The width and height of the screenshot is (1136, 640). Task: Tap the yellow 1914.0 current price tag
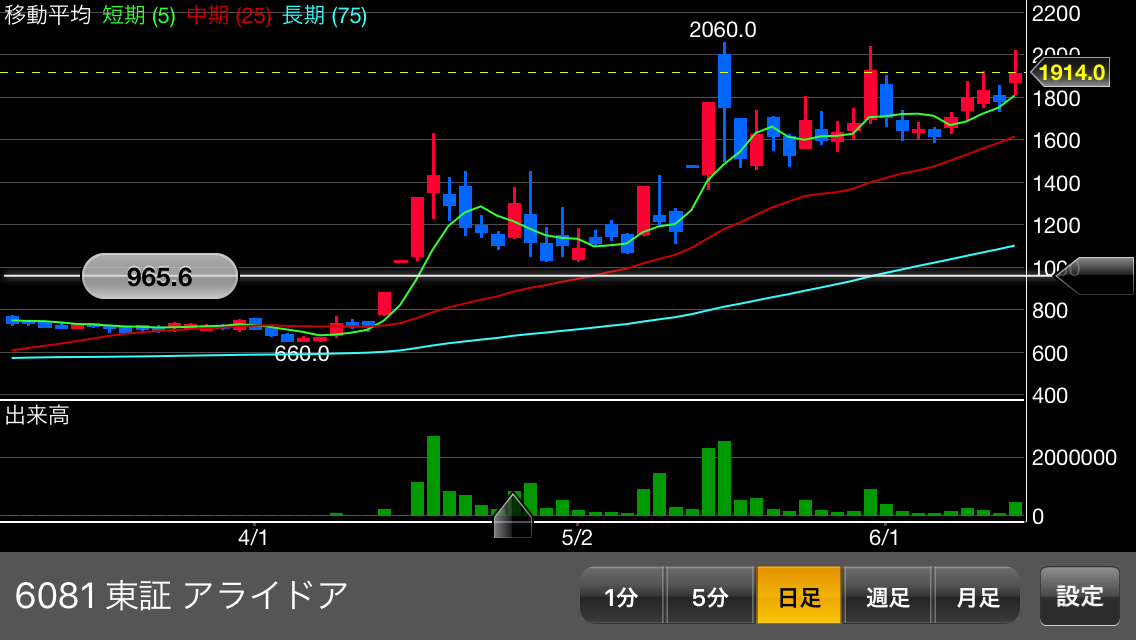click(x=1070, y=72)
